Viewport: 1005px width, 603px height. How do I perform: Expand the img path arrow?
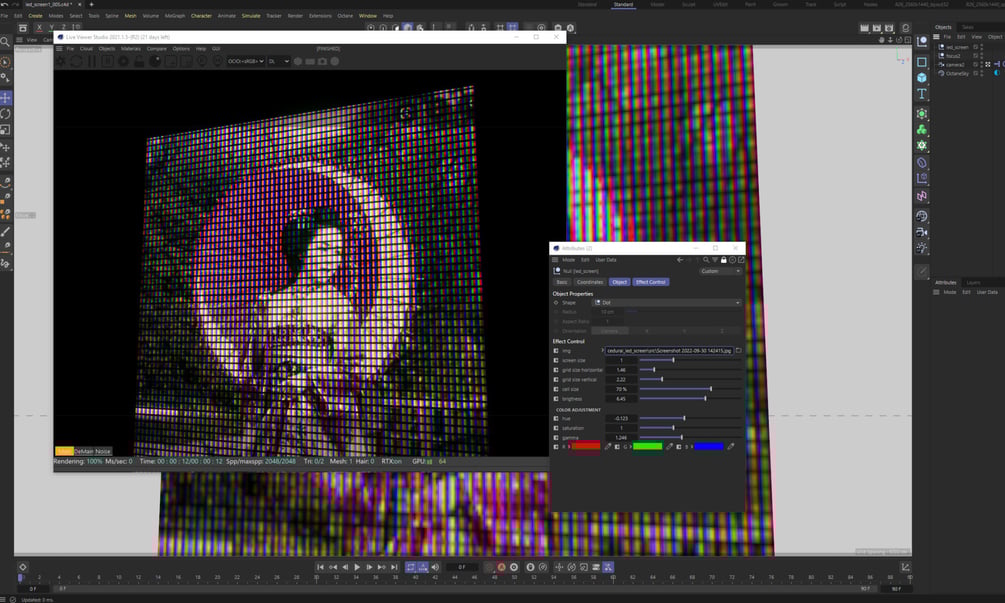pyautogui.click(x=602, y=351)
